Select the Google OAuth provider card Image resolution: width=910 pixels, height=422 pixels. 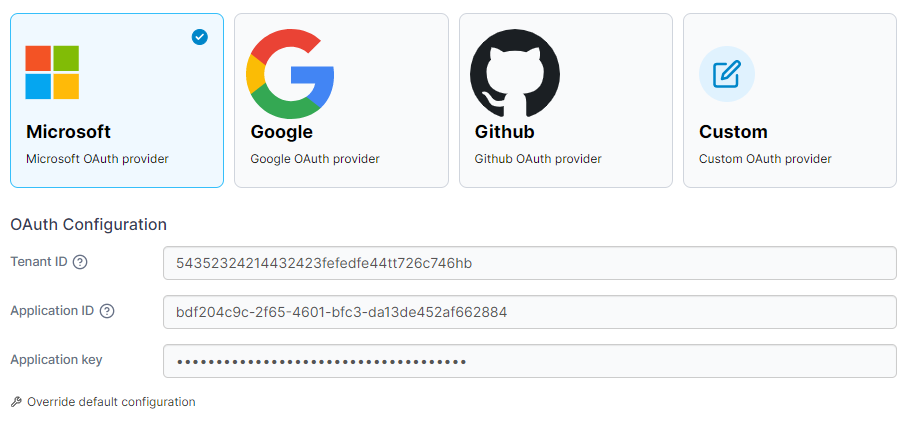(x=341, y=100)
